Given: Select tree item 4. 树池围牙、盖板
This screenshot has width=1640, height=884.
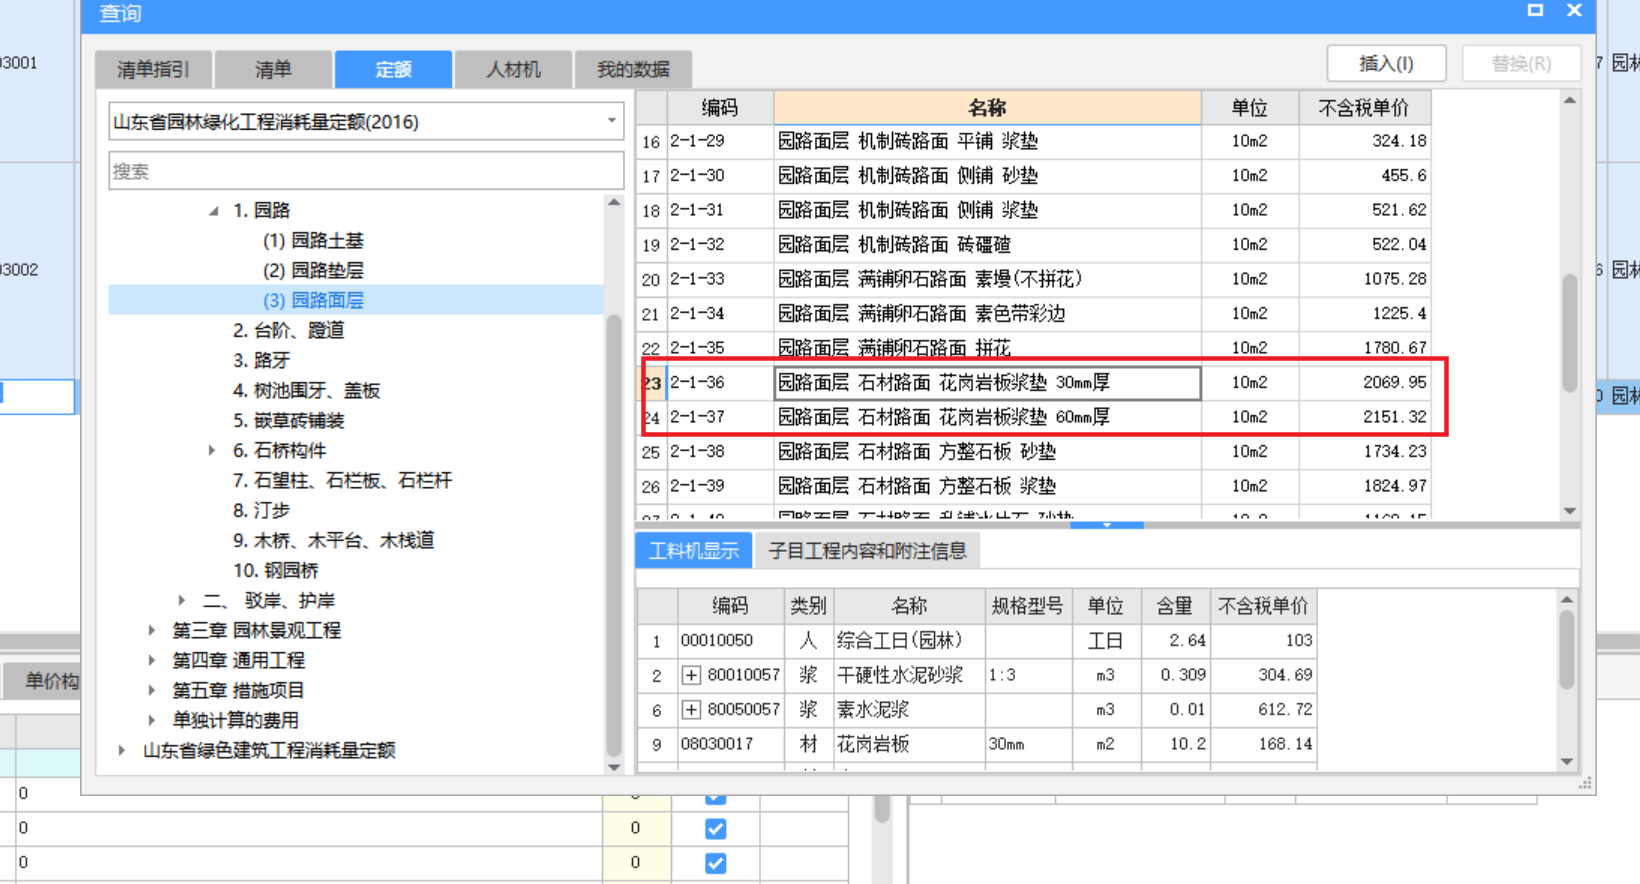Looking at the screenshot, I should (x=306, y=391).
